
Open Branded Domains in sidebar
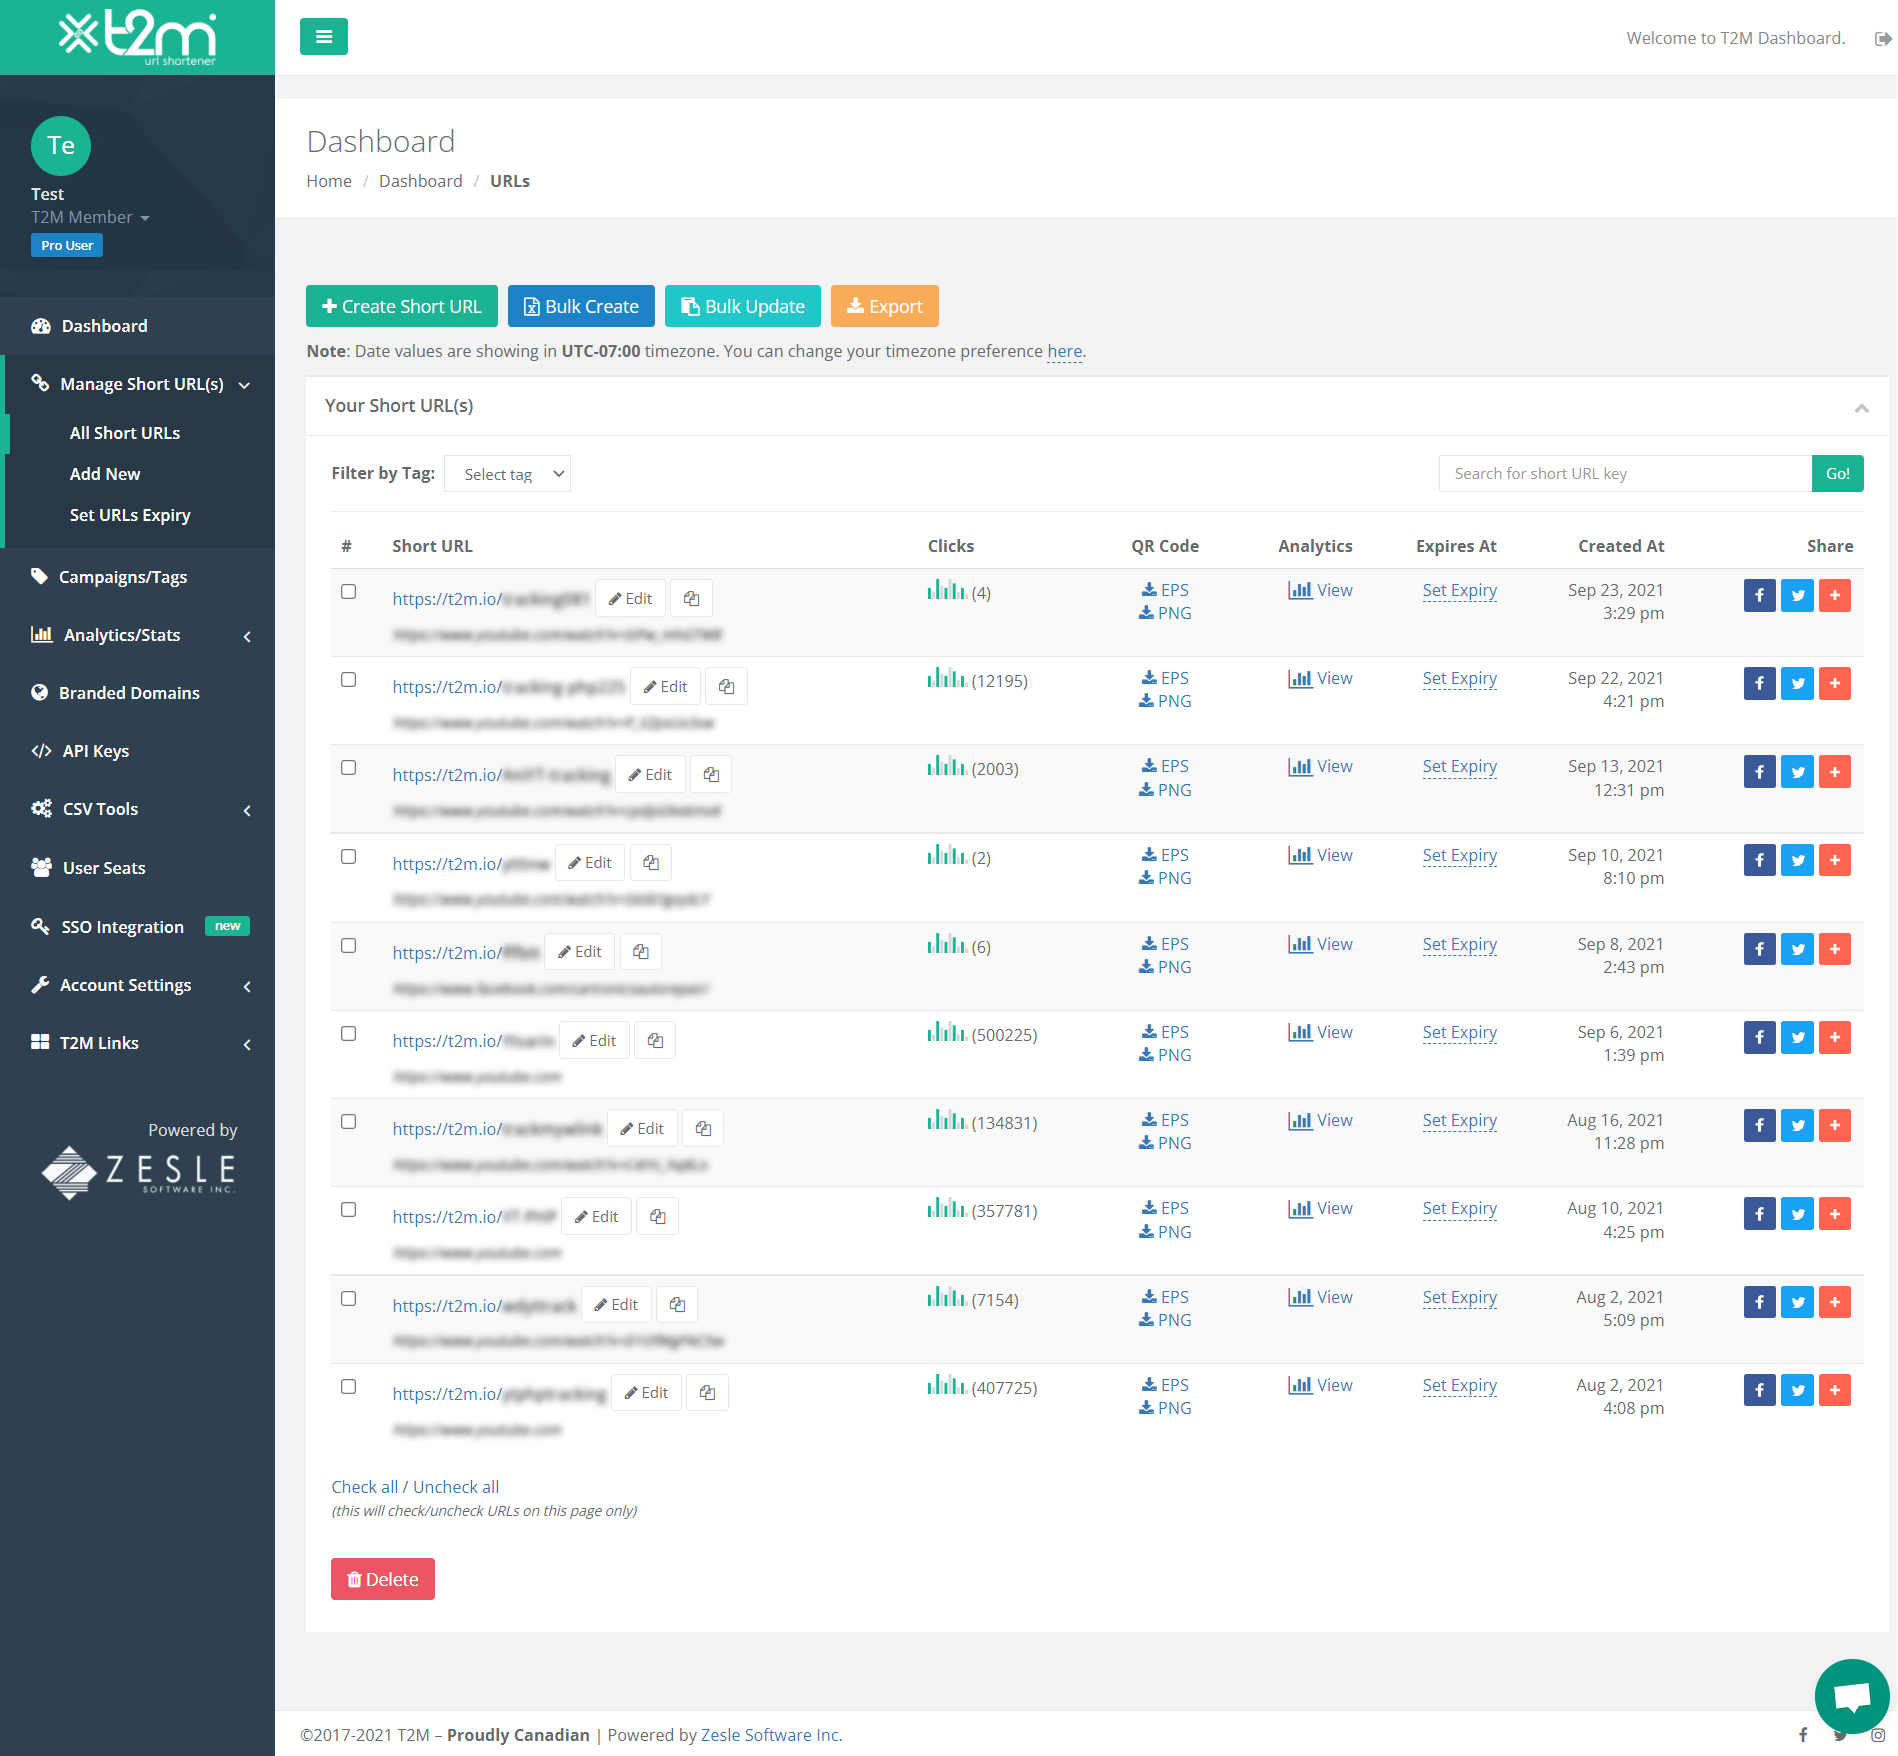129,693
